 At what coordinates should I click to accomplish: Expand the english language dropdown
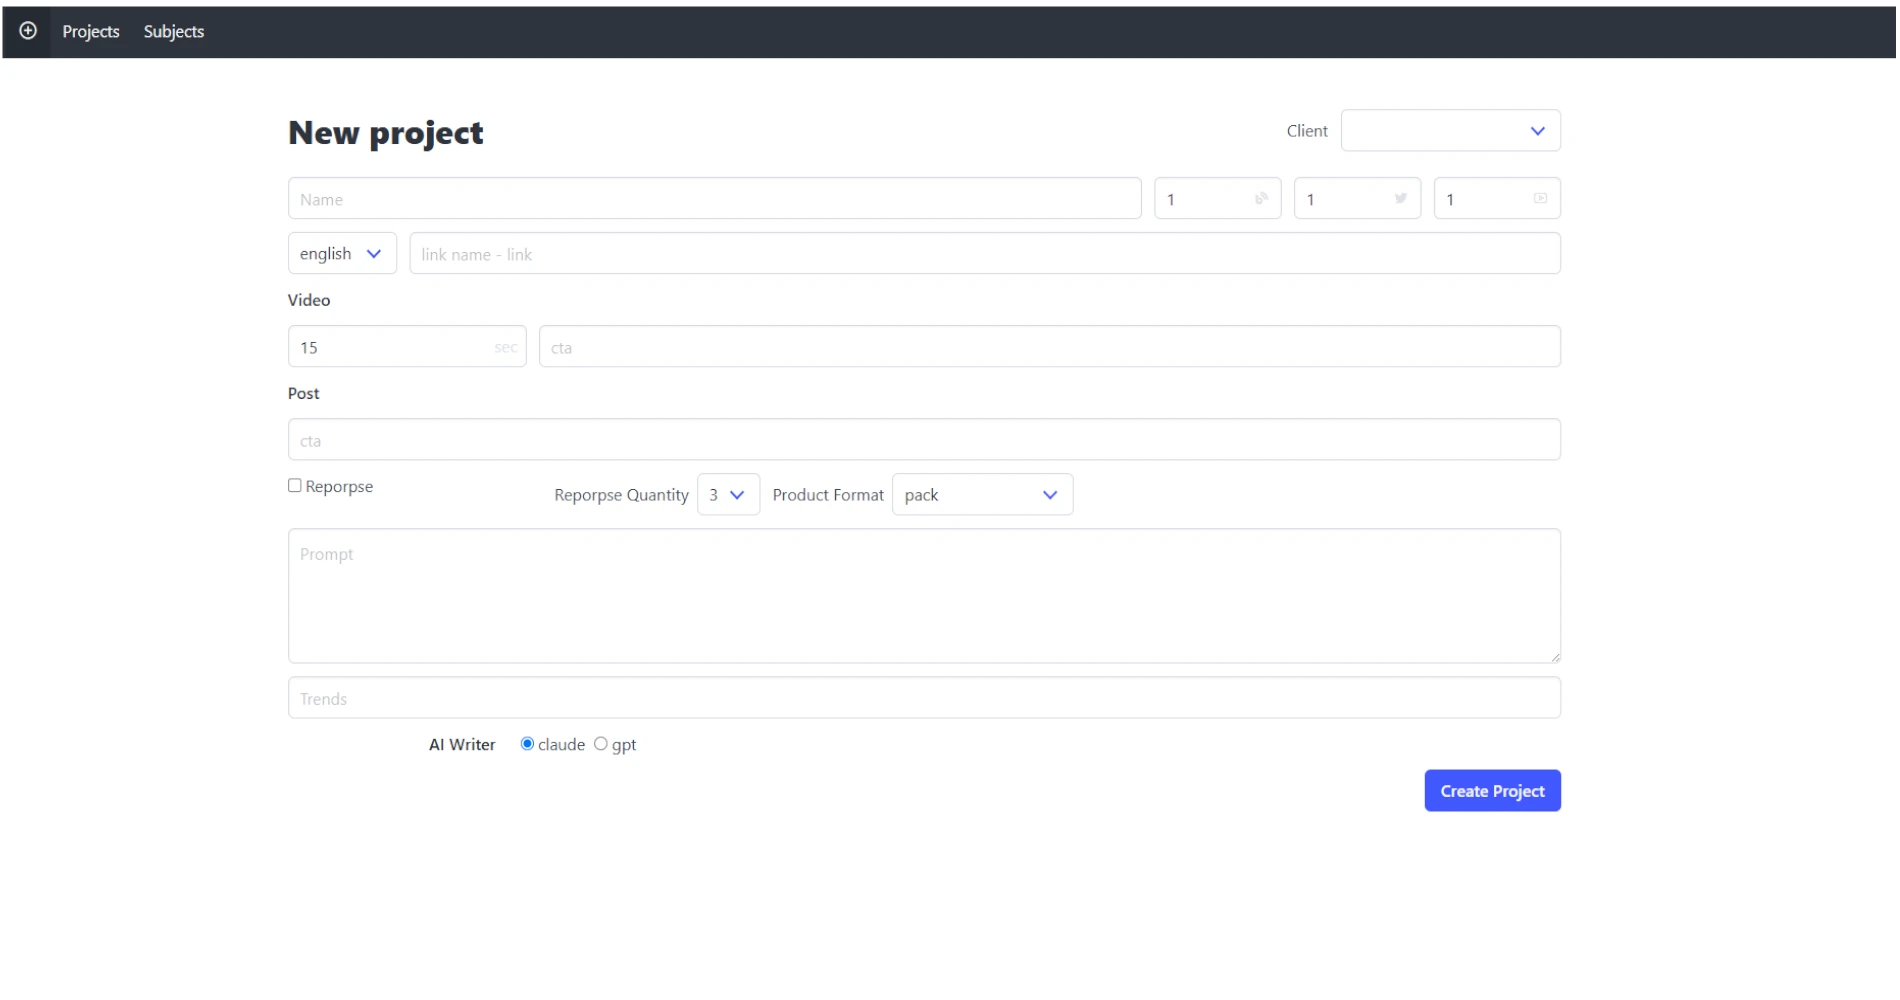pyautogui.click(x=342, y=254)
